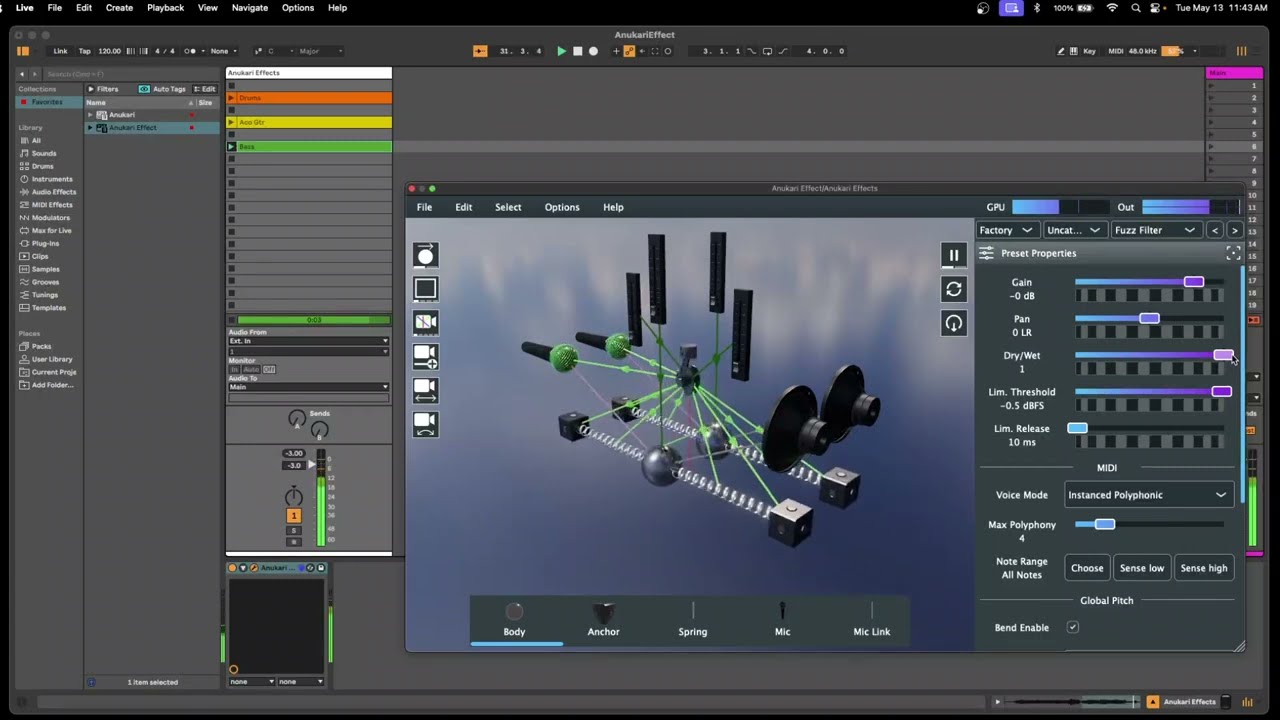The image size is (1280, 720).
Task: Stop playback in Ableton transport
Action: tap(577, 51)
